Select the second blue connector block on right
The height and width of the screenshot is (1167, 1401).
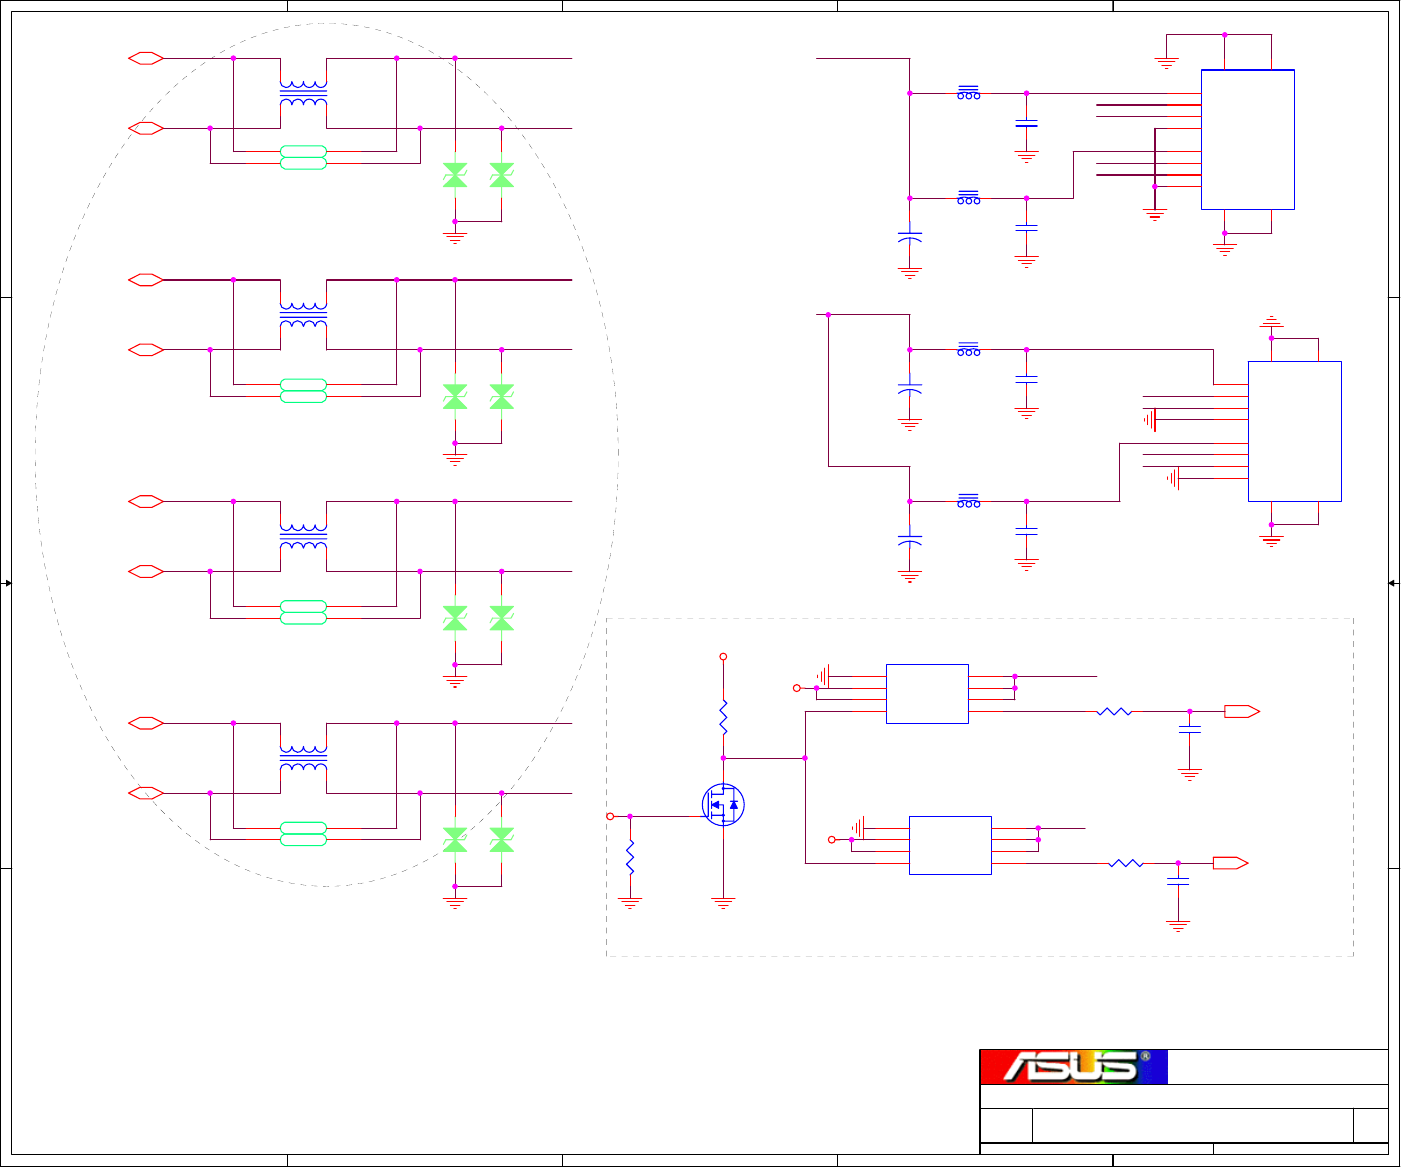(1295, 431)
